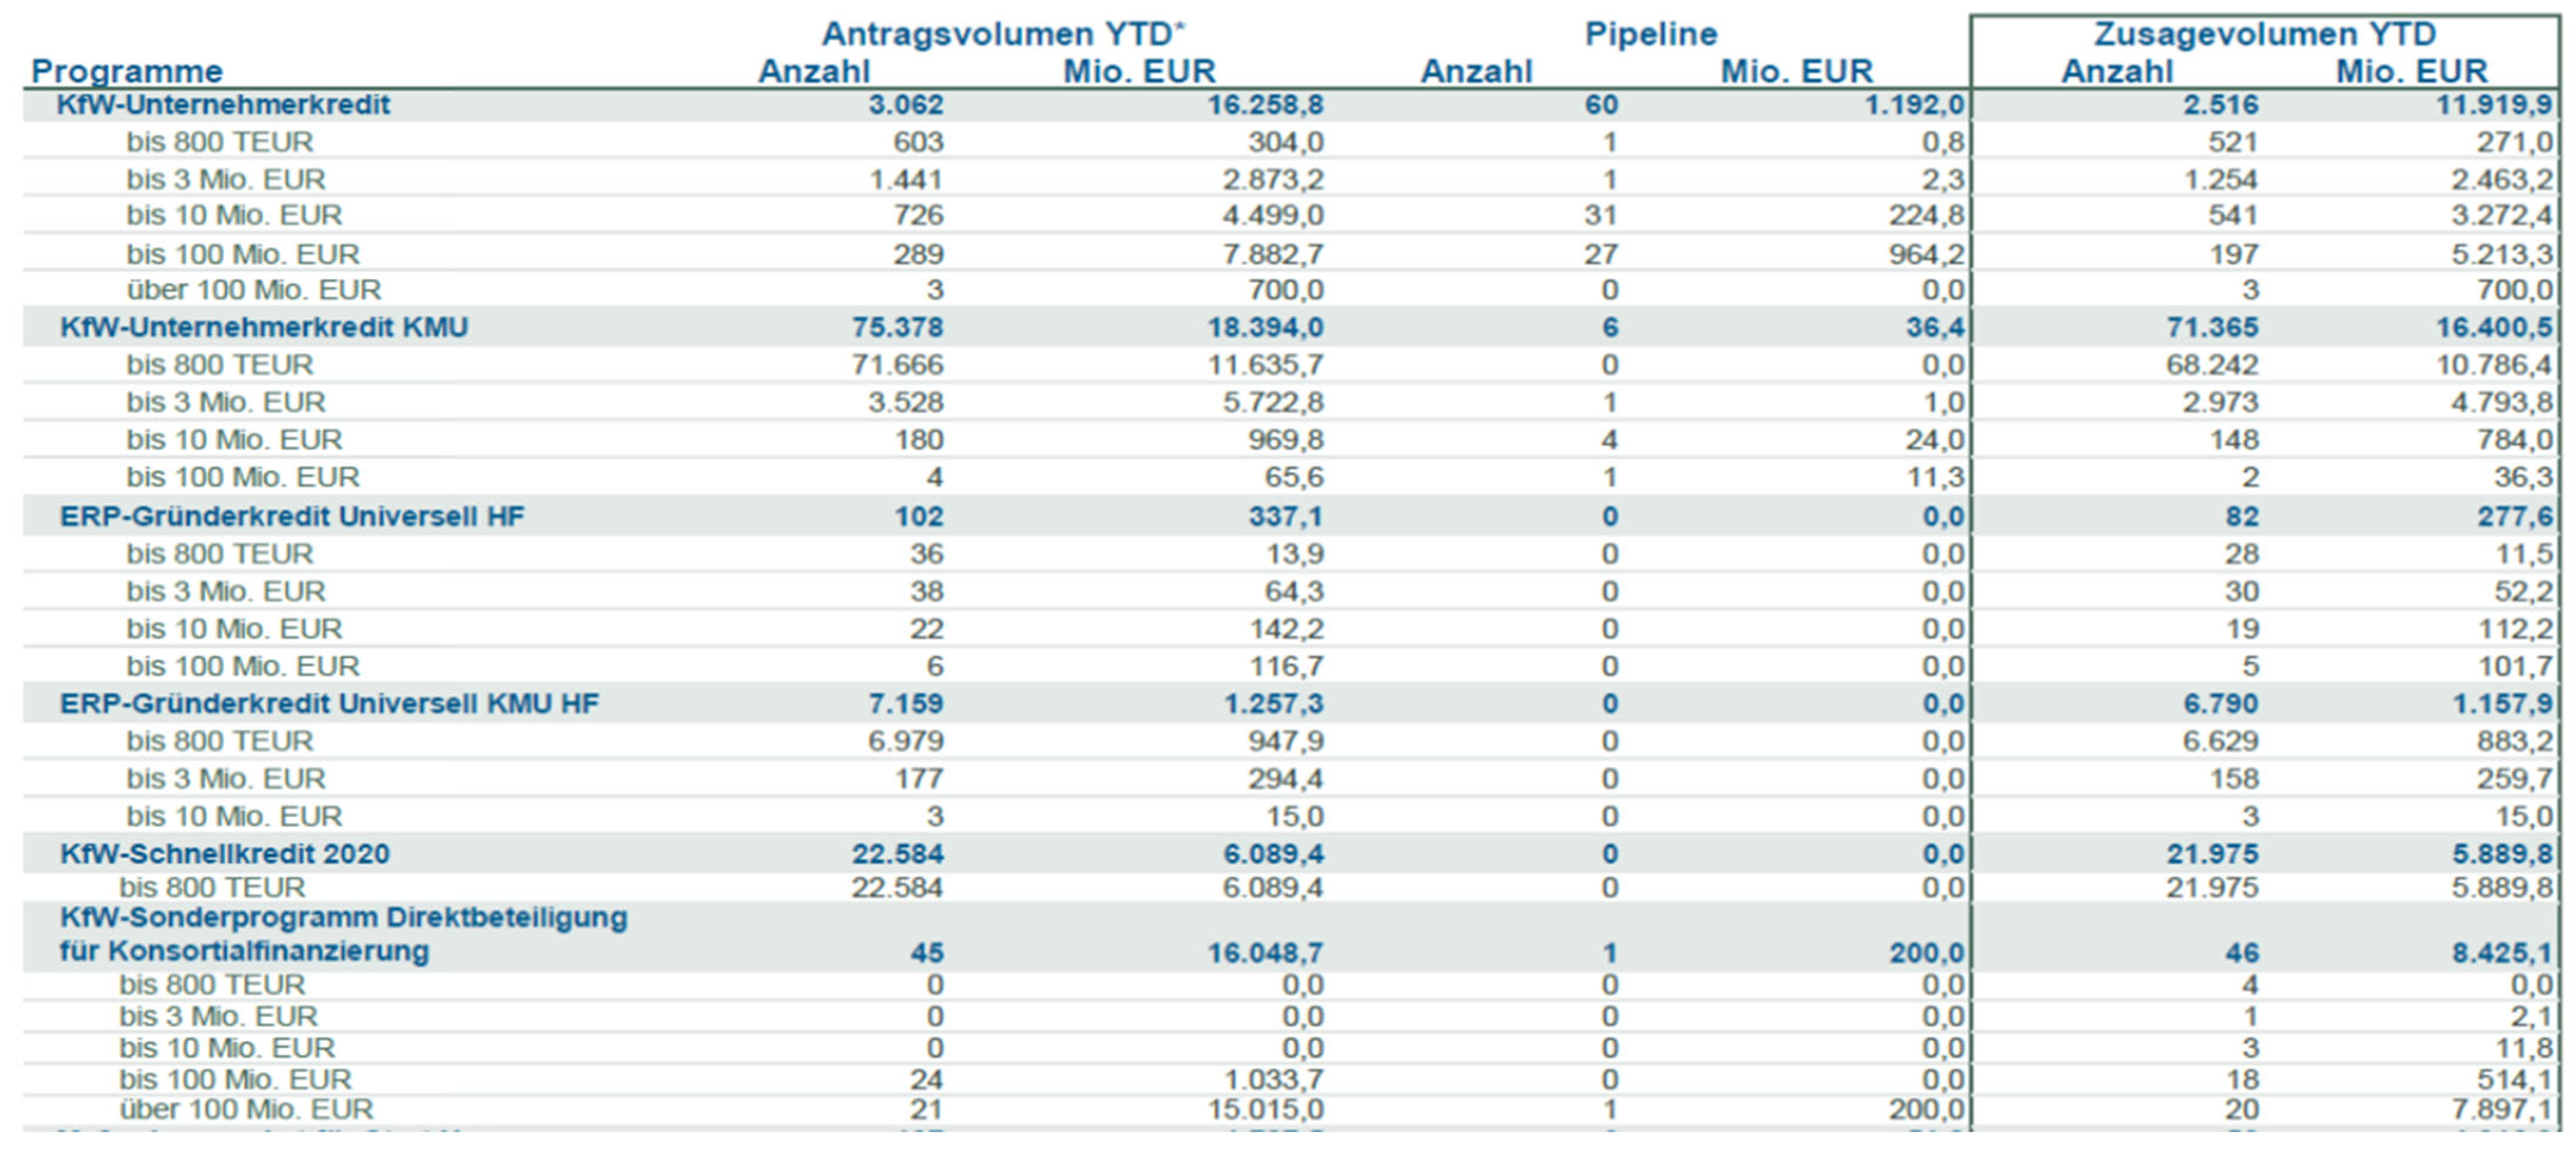The width and height of the screenshot is (2576, 1150).
Task: Select 'bis 100 Mio. EUR' under KfW-Unternehmerkredit KMU
Action: pyautogui.click(x=243, y=477)
